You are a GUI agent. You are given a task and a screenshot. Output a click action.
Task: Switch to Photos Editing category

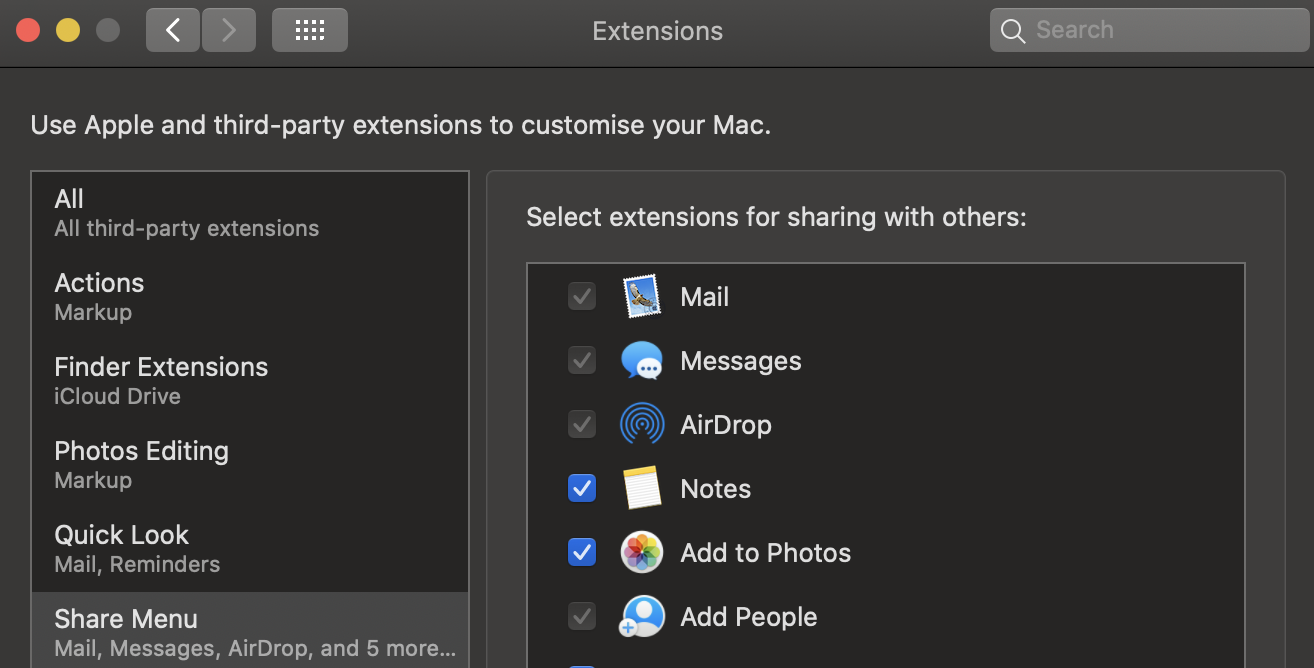250,465
